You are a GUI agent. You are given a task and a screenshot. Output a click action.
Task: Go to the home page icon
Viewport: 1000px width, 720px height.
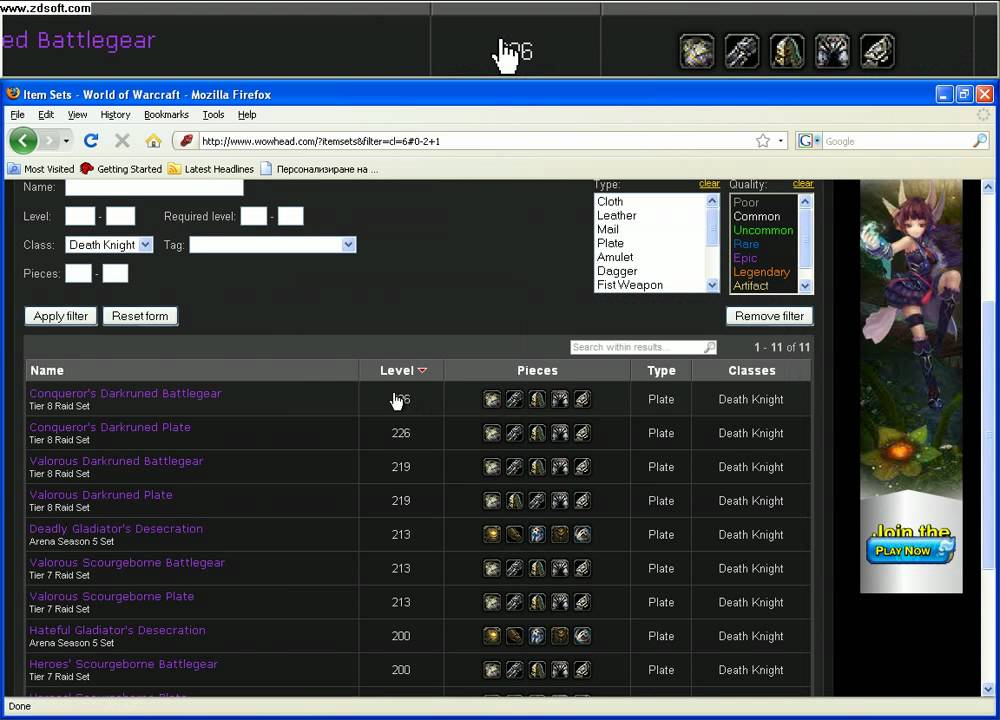[x=153, y=140]
